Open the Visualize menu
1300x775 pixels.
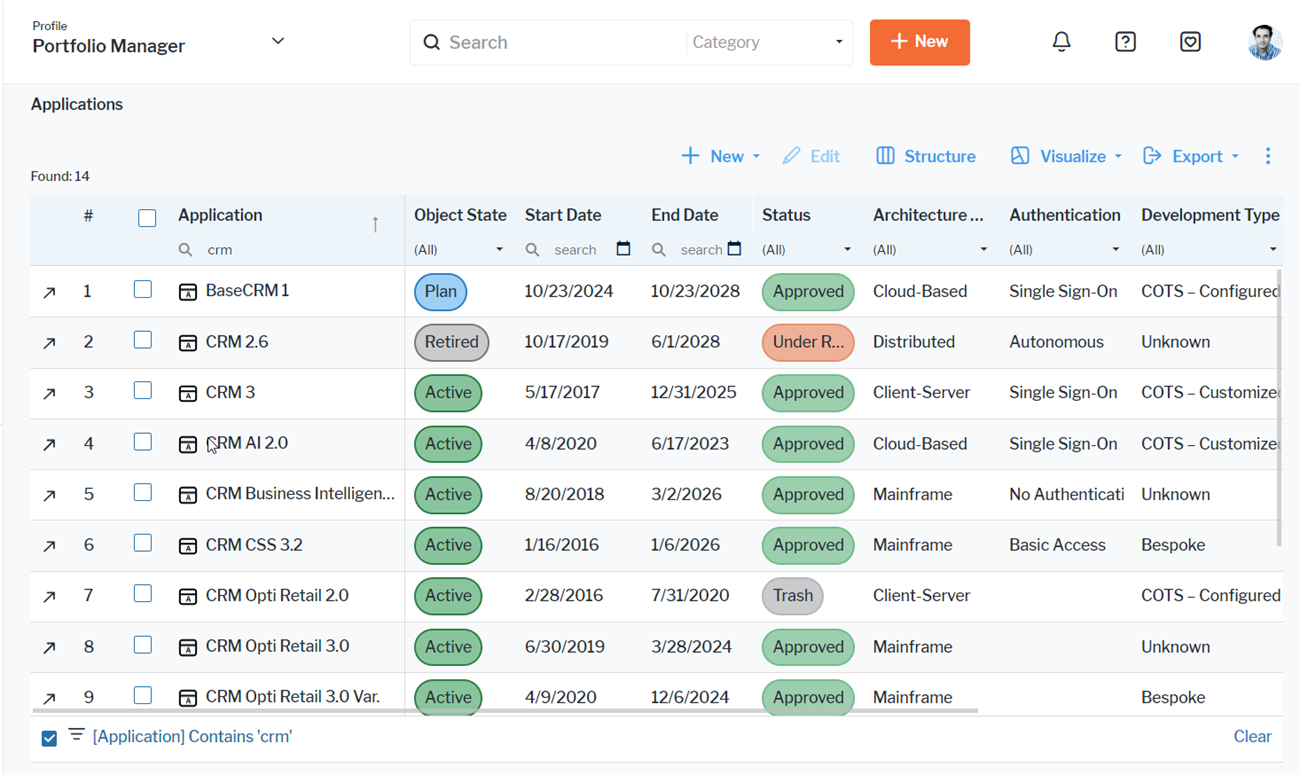(1066, 156)
